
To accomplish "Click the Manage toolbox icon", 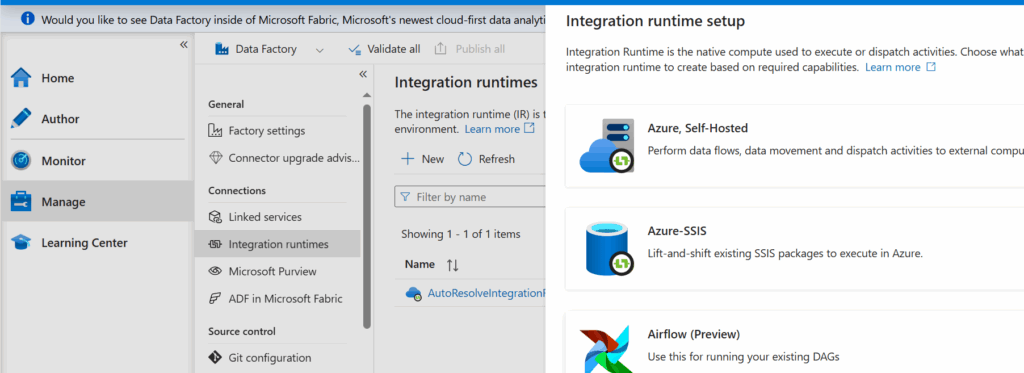I will coord(21,202).
